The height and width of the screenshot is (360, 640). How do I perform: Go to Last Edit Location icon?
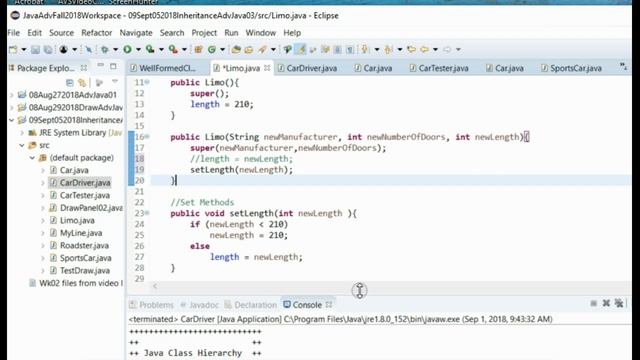411,49
